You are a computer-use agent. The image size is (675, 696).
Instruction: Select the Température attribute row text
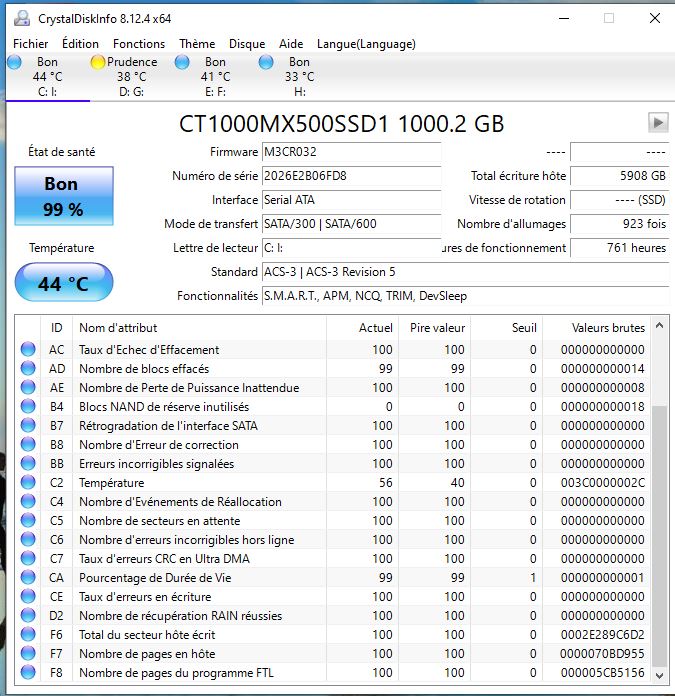pos(111,482)
